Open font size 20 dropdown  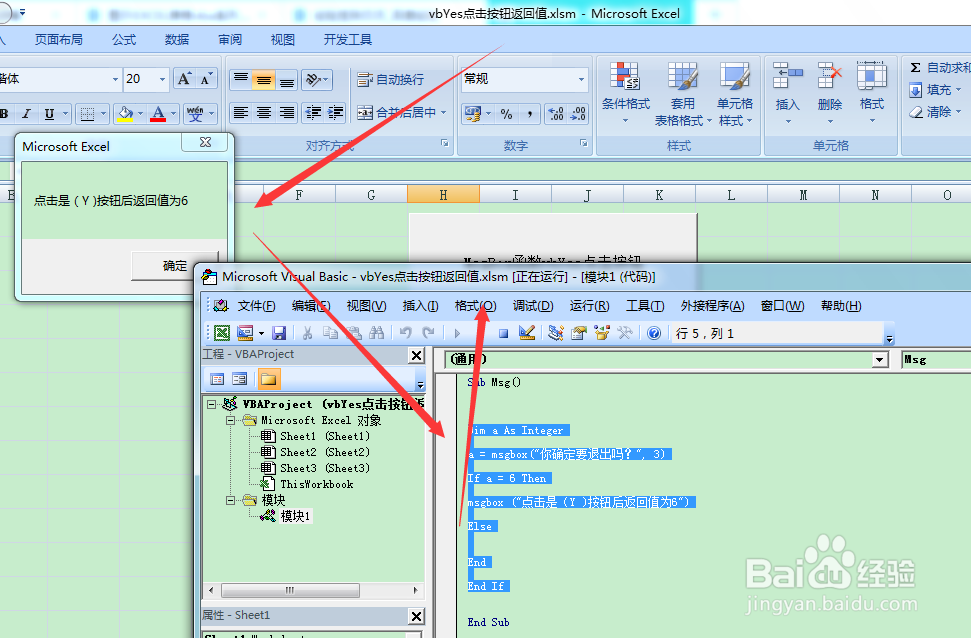(x=162, y=79)
